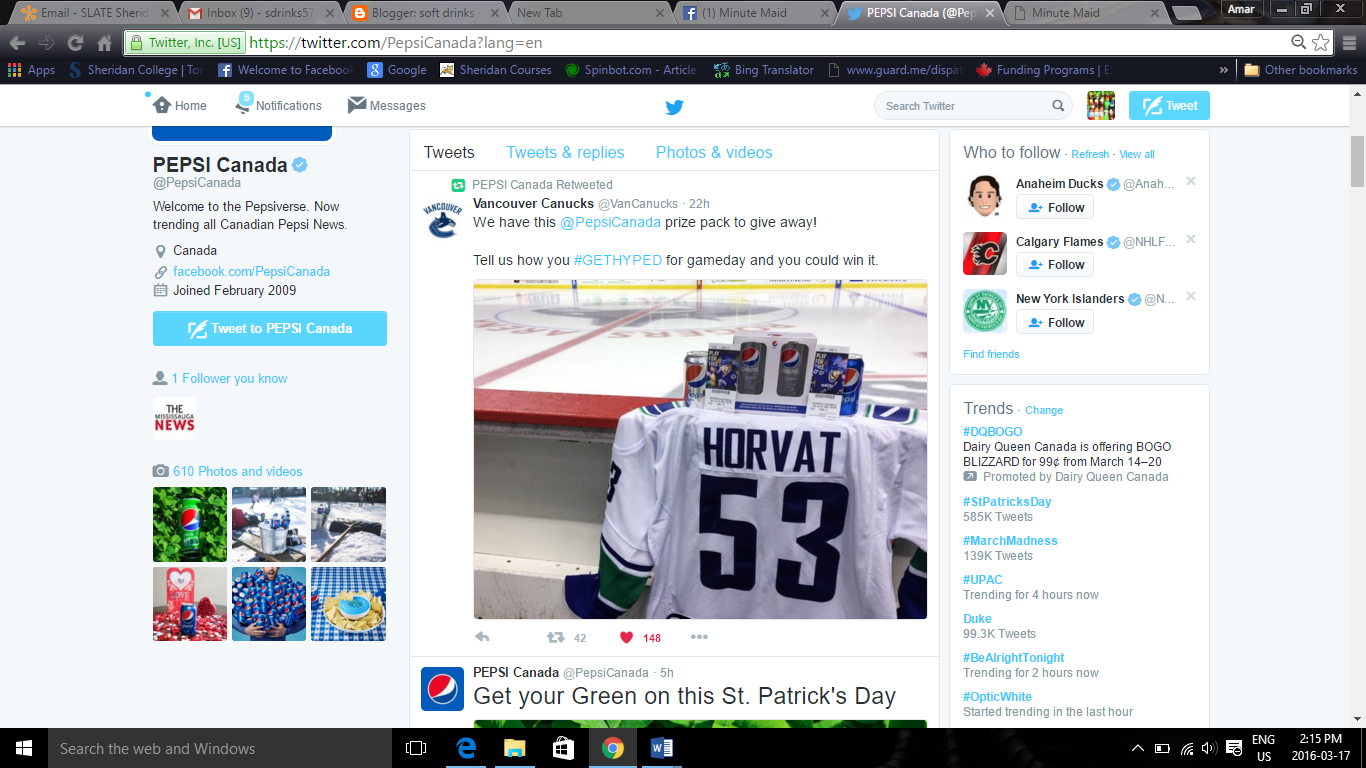The width and height of the screenshot is (1366, 768).
Task: Expand the bookmarks overflow chevron
Action: 1223,70
